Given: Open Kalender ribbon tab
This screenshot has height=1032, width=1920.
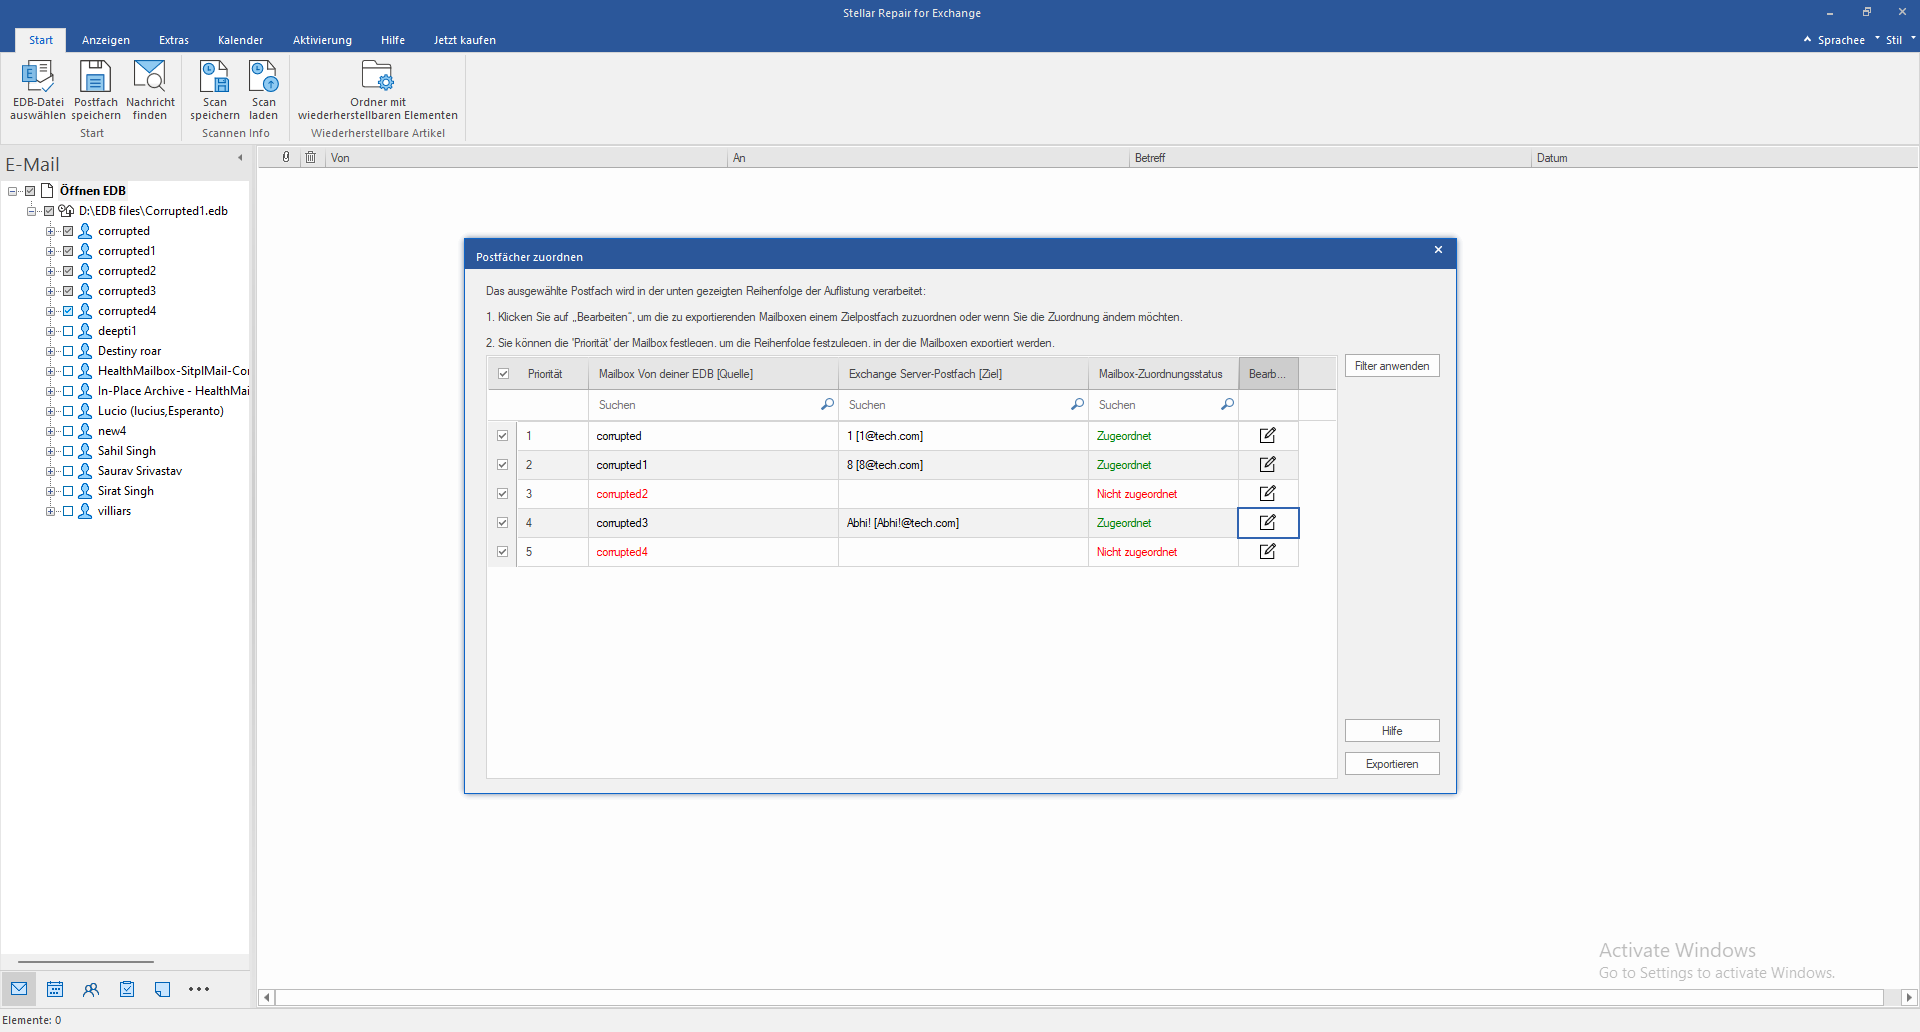Looking at the screenshot, I should pos(241,40).
